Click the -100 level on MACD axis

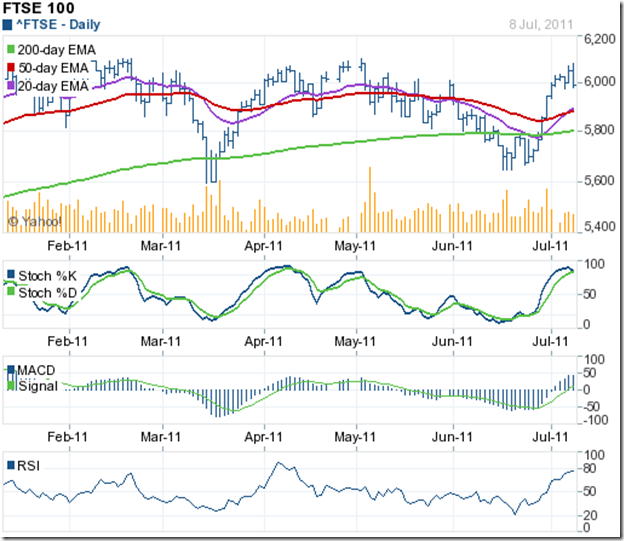click(x=593, y=420)
